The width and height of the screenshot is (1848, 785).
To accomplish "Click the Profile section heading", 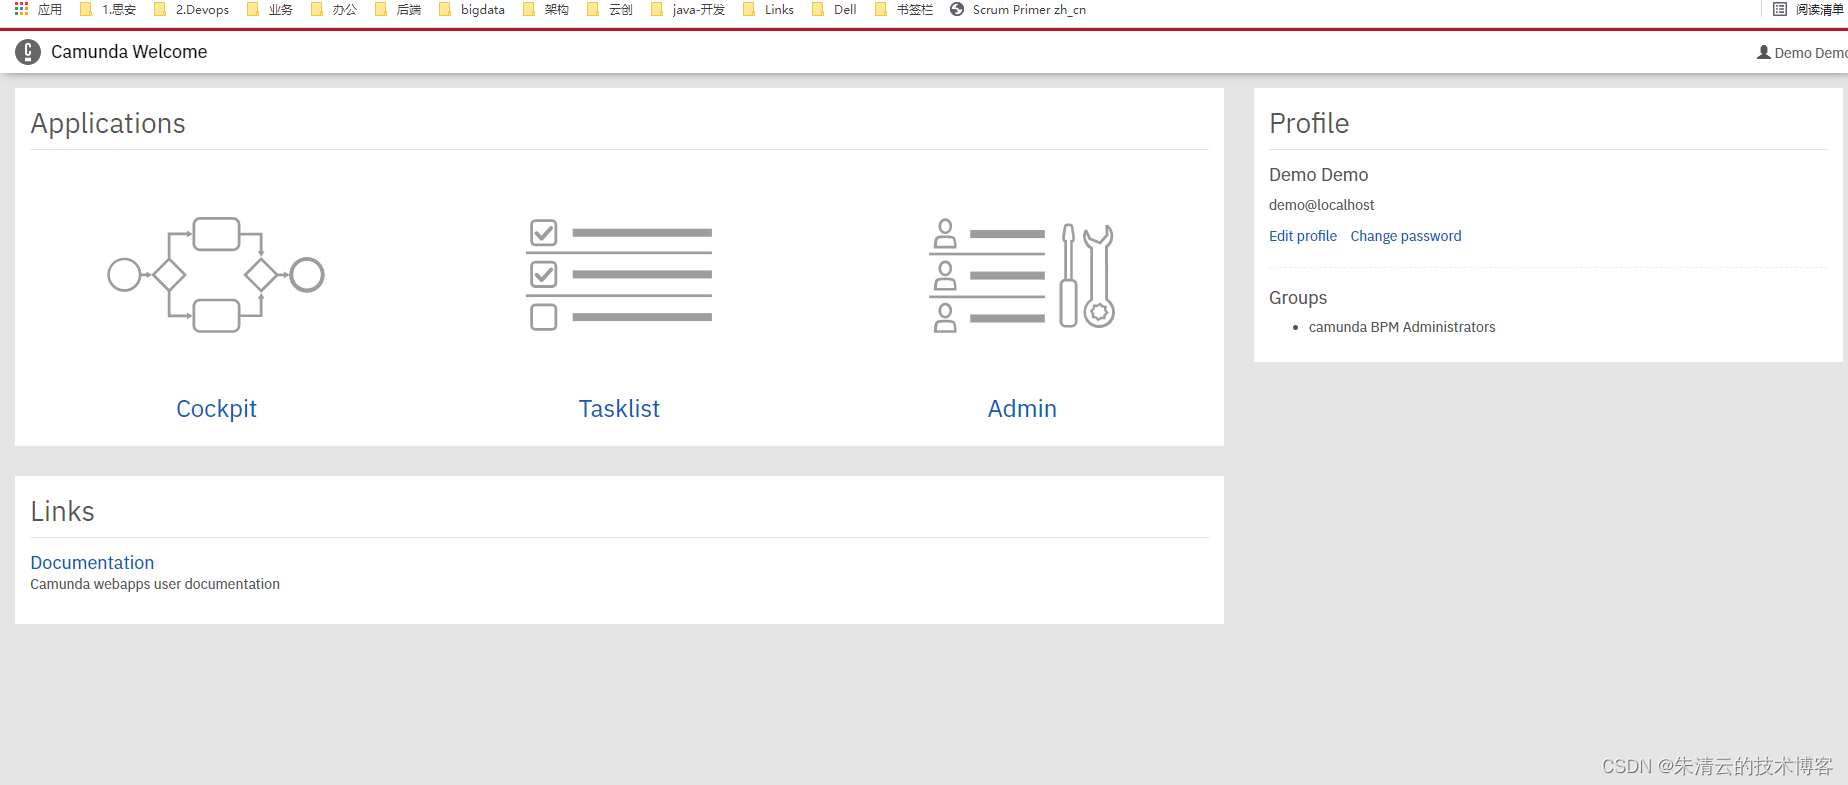I will [x=1309, y=123].
